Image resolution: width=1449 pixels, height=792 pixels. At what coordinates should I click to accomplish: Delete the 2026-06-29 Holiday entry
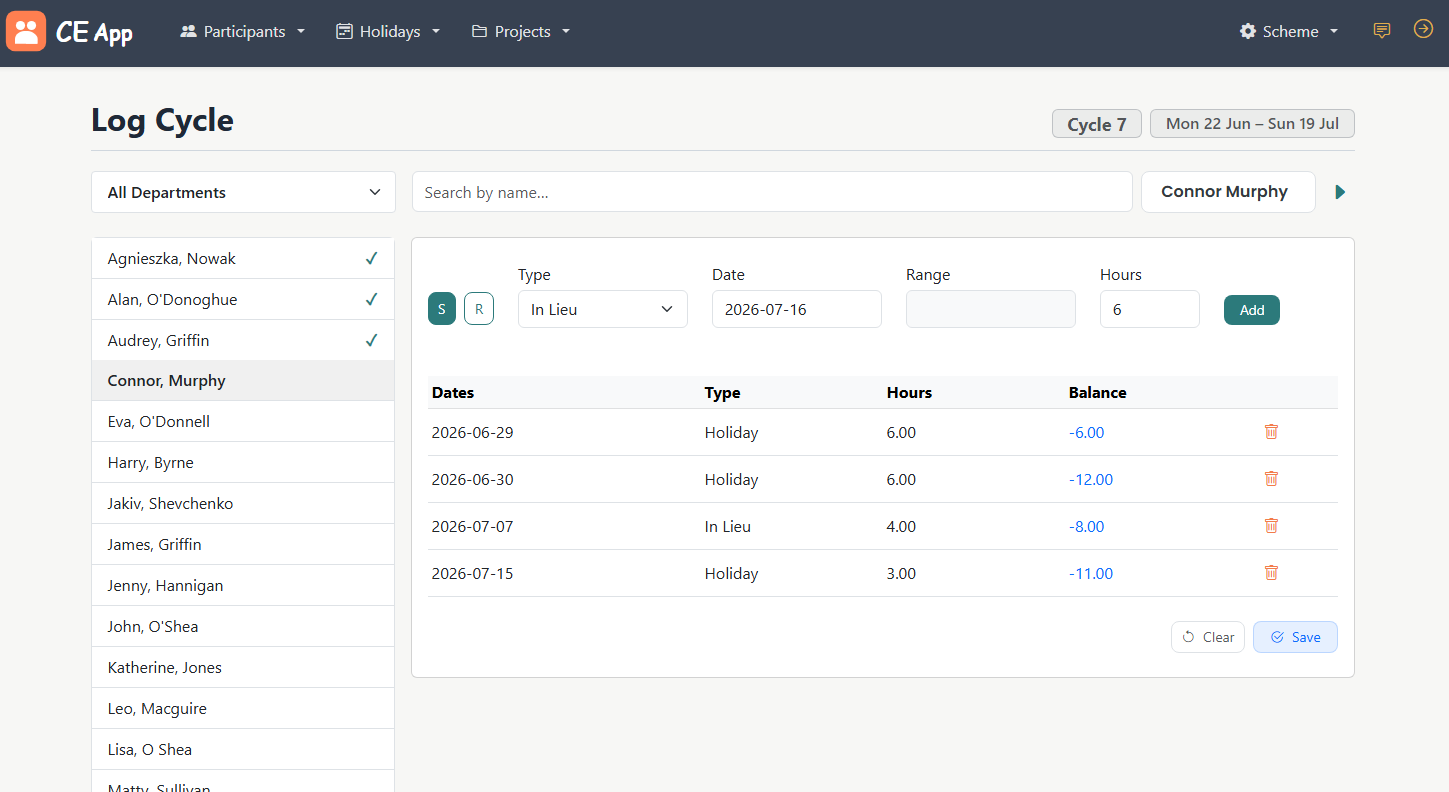point(1271,432)
